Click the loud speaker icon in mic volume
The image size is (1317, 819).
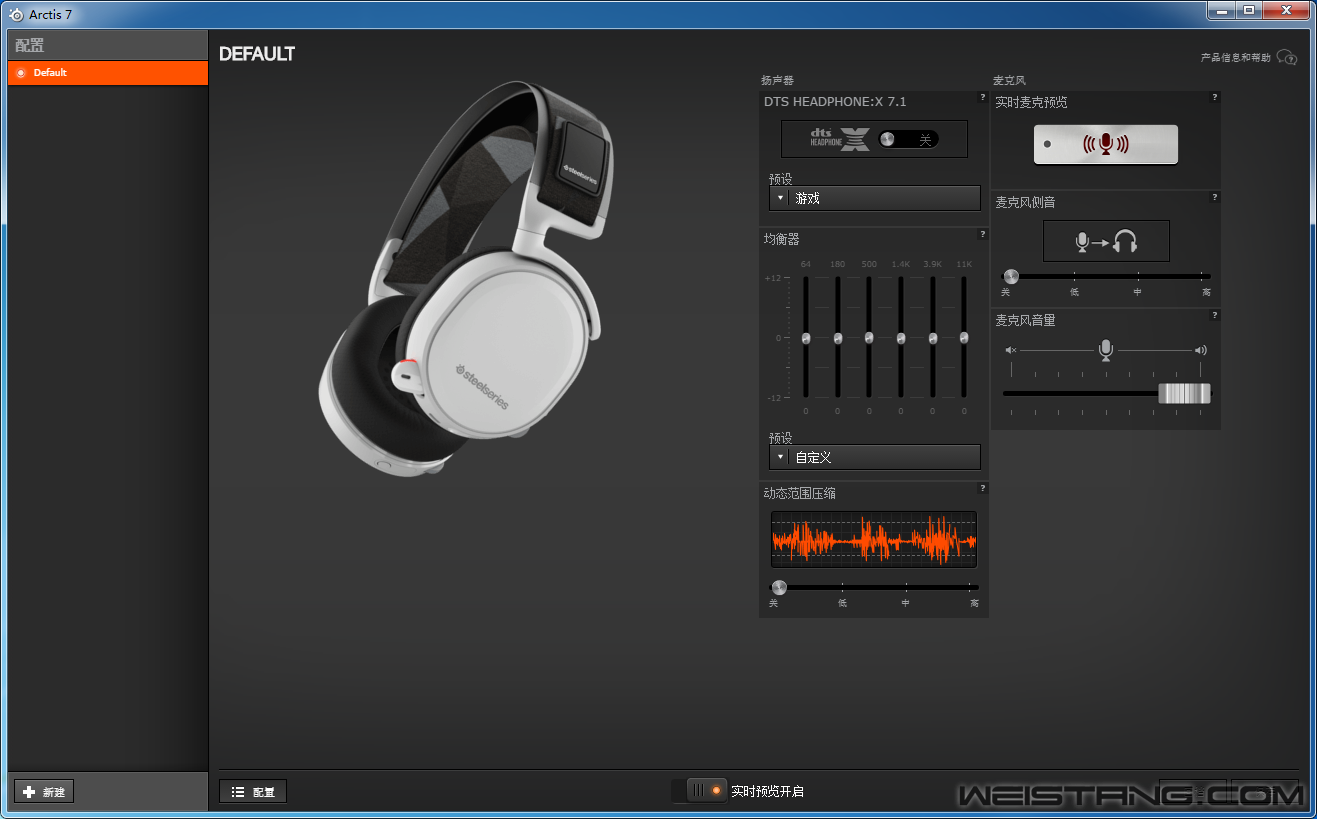tap(1201, 350)
